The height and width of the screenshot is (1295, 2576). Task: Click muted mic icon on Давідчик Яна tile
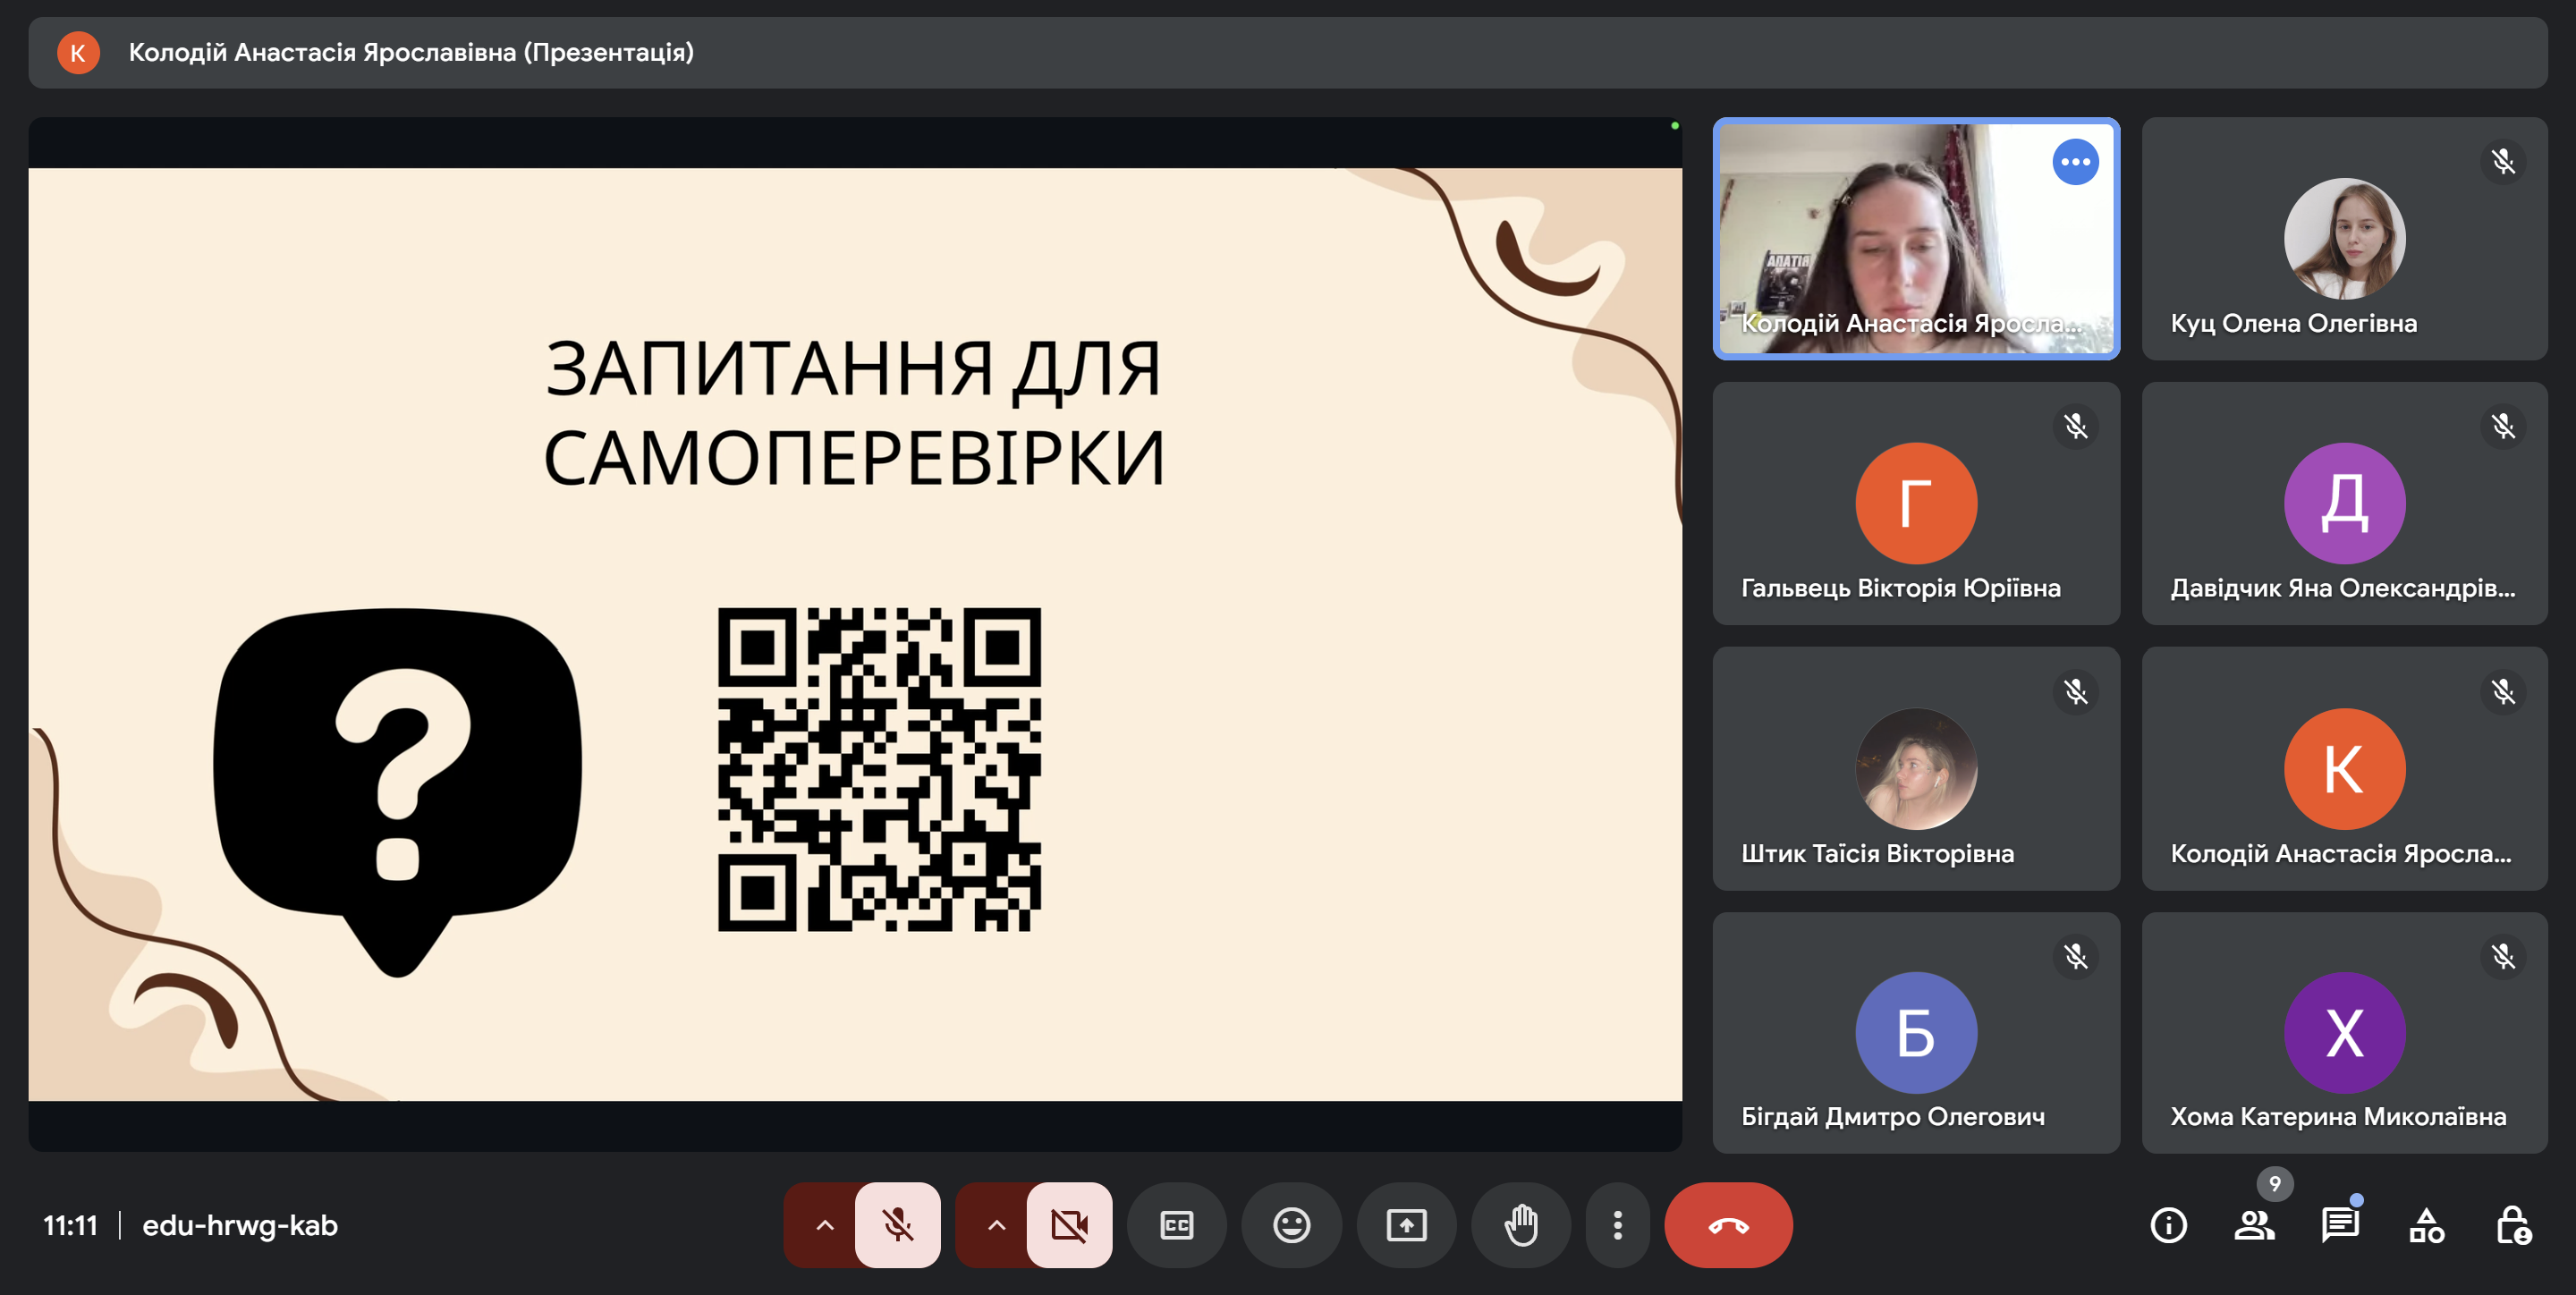pyautogui.click(x=2503, y=427)
